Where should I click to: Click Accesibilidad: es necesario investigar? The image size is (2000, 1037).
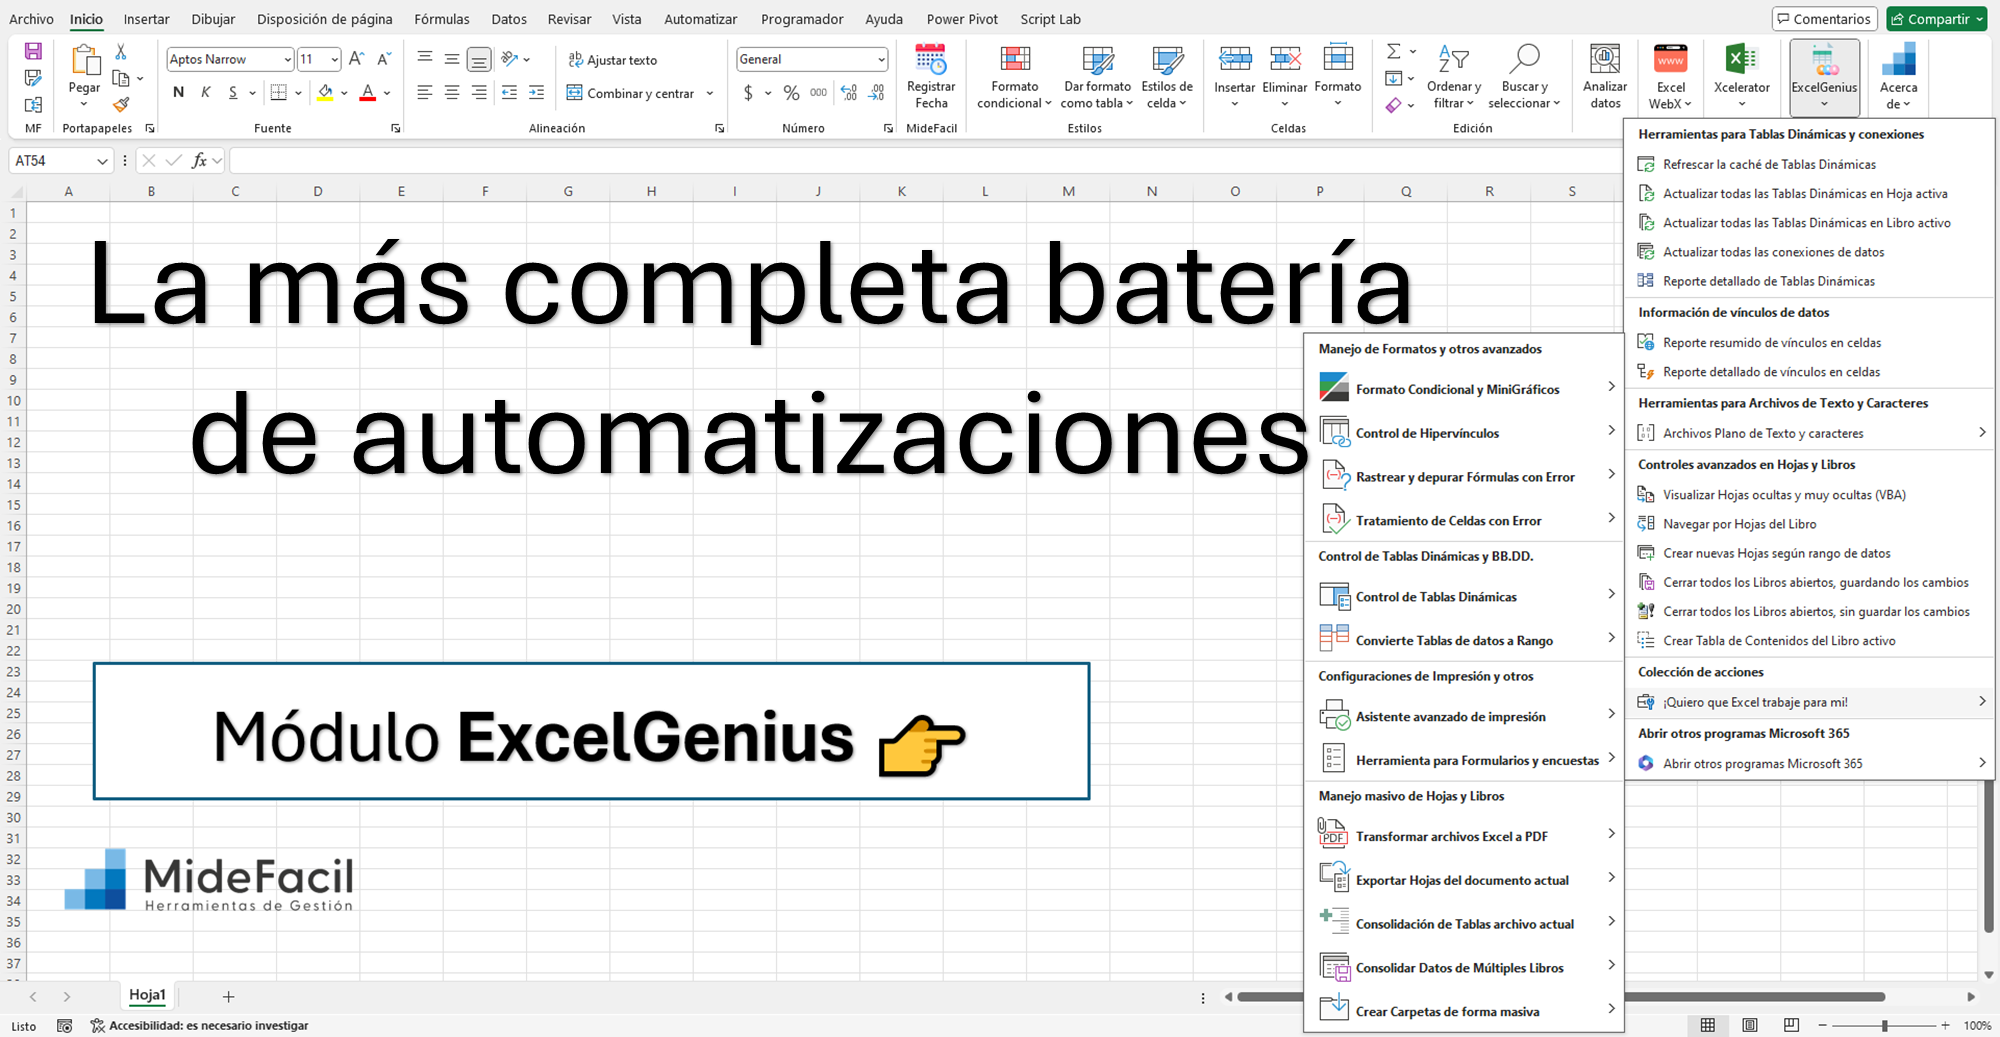(x=199, y=1025)
